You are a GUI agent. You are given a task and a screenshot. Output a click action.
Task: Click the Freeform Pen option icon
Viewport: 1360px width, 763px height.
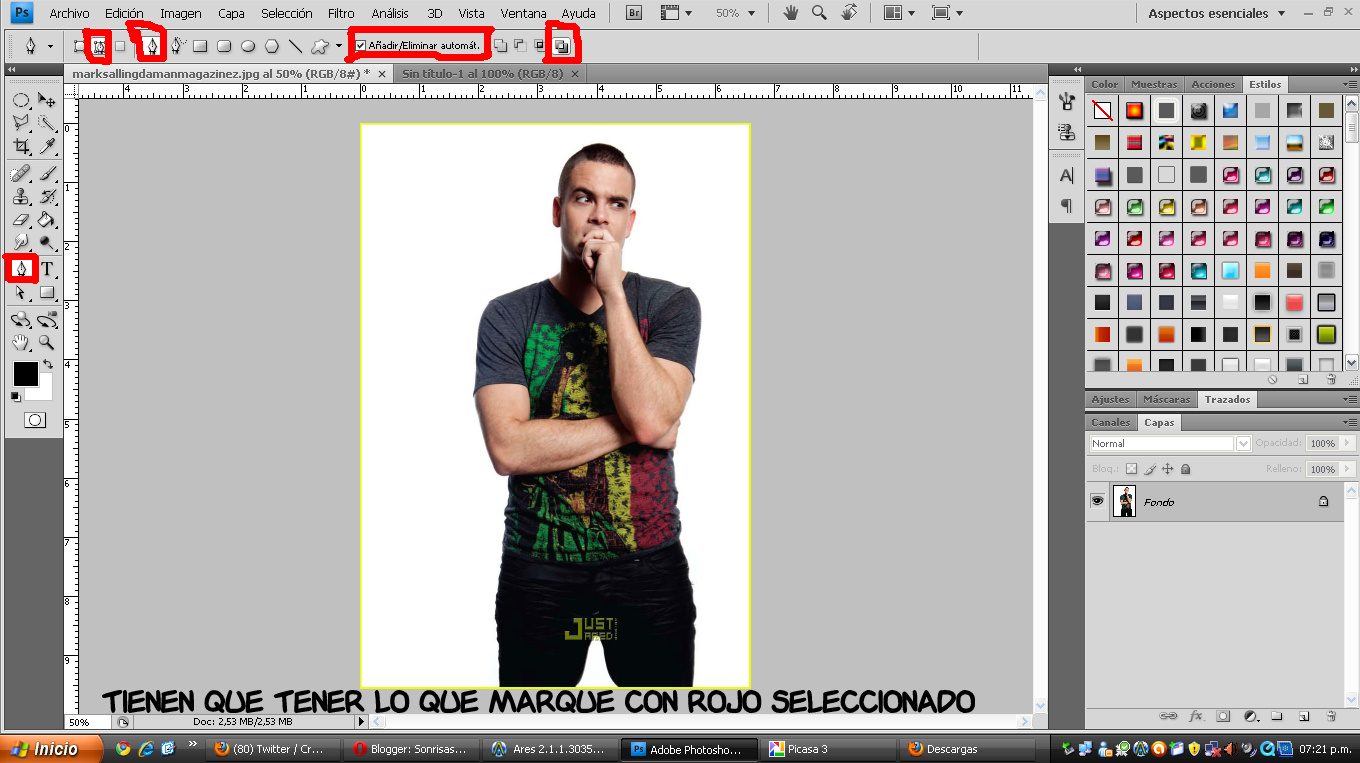click(177, 45)
